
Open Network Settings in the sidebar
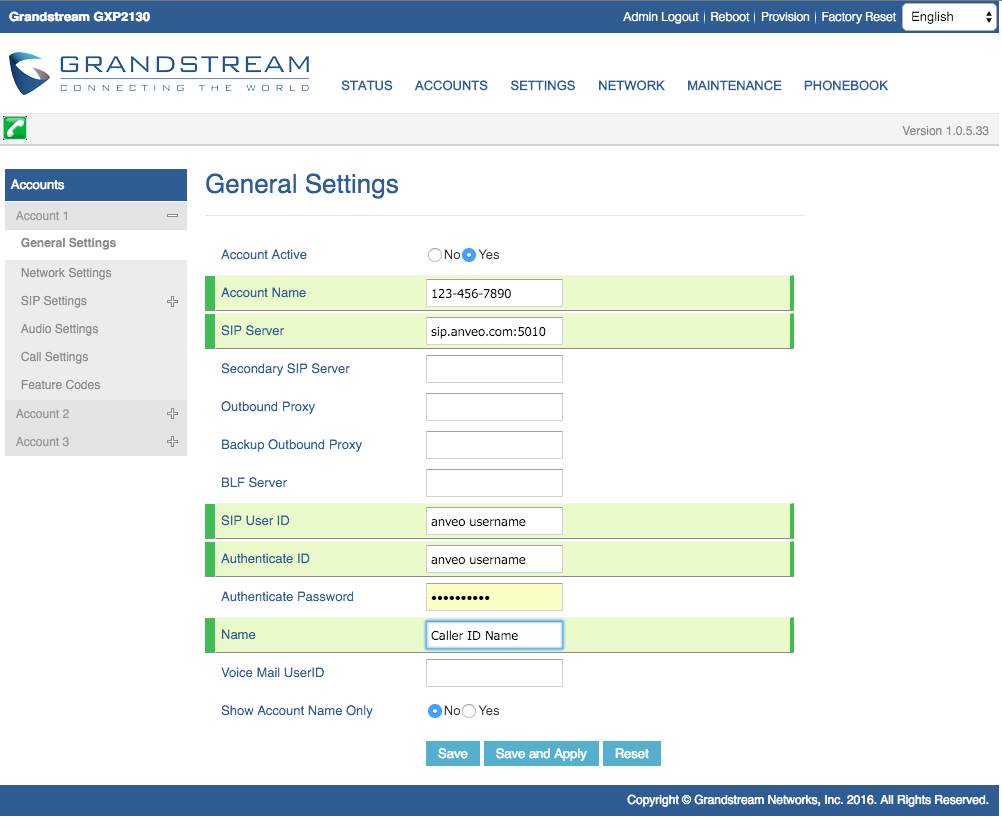pyautogui.click(x=66, y=273)
